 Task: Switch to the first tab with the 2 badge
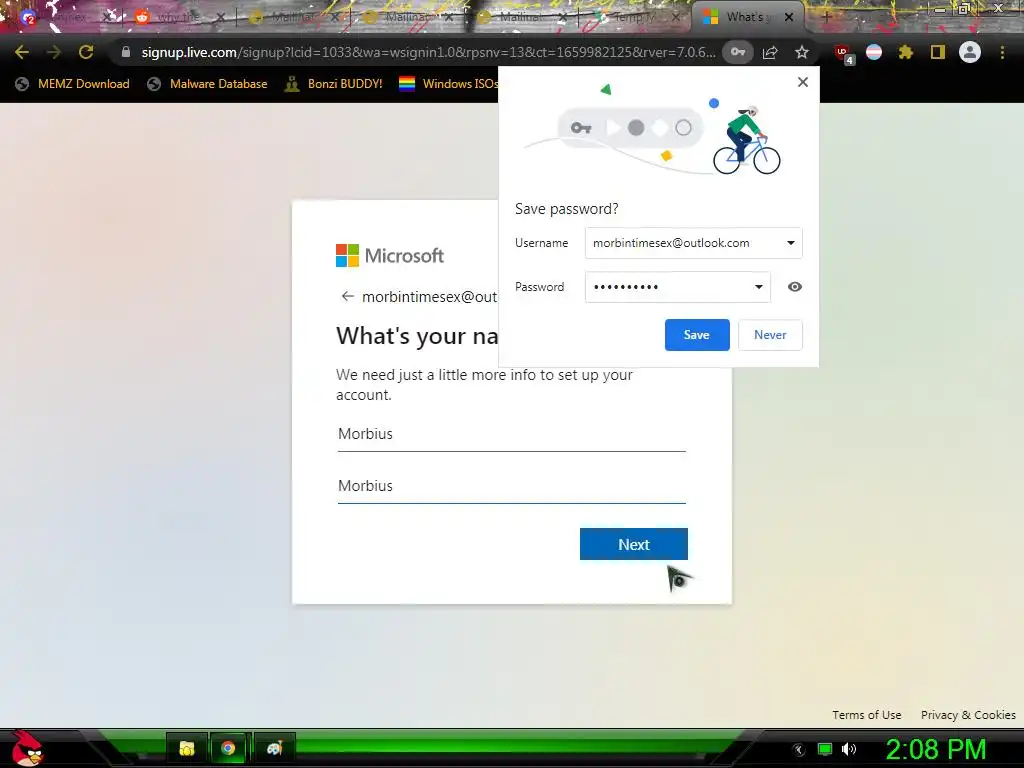65,17
